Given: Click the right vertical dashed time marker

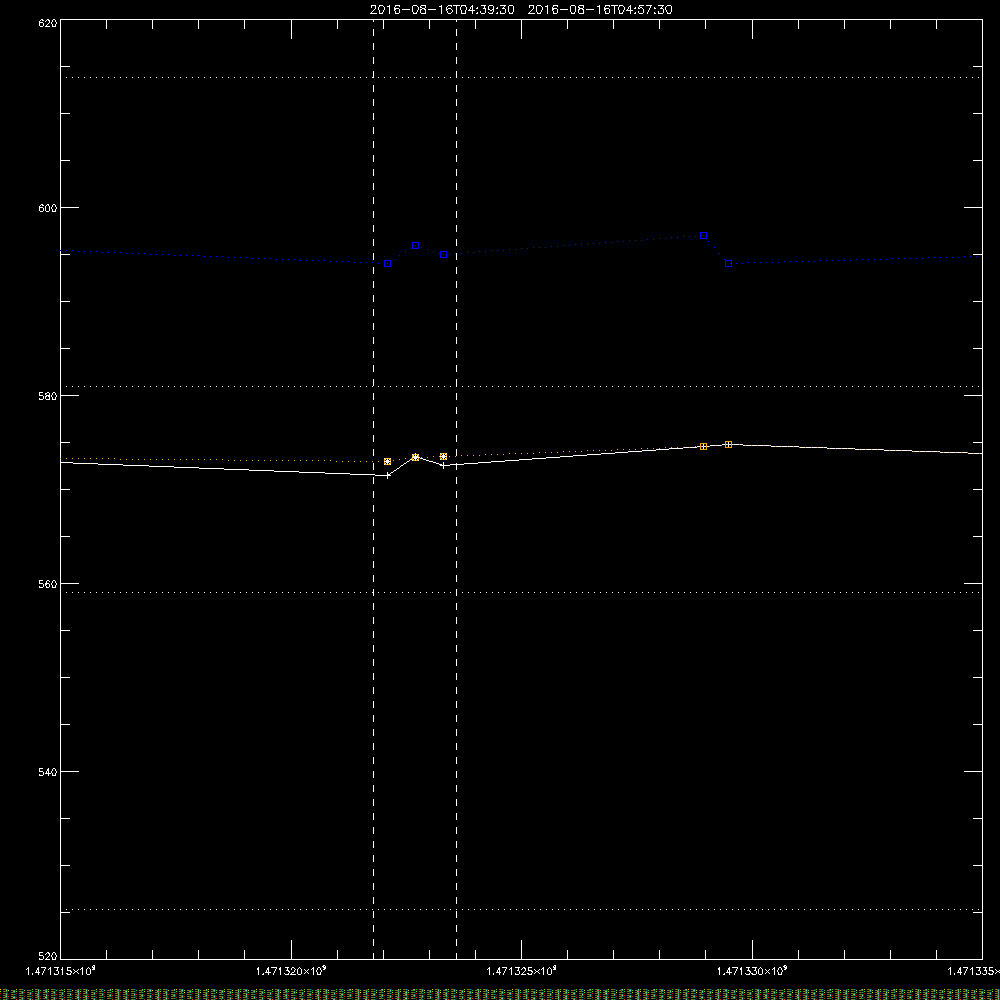Looking at the screenshot, I should point(457,489).
